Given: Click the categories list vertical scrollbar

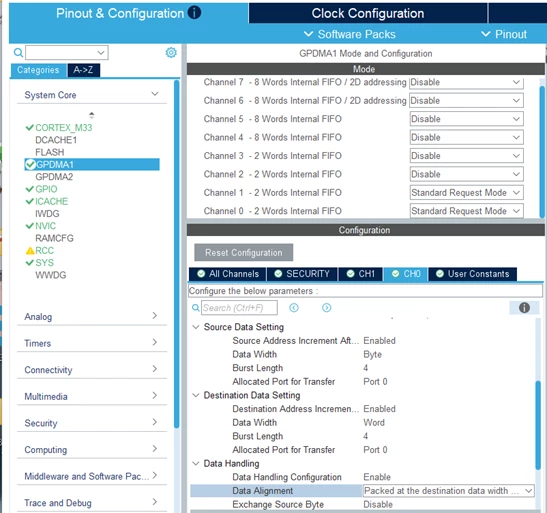Looking at the screenshot, I should [x=177, y=254].
